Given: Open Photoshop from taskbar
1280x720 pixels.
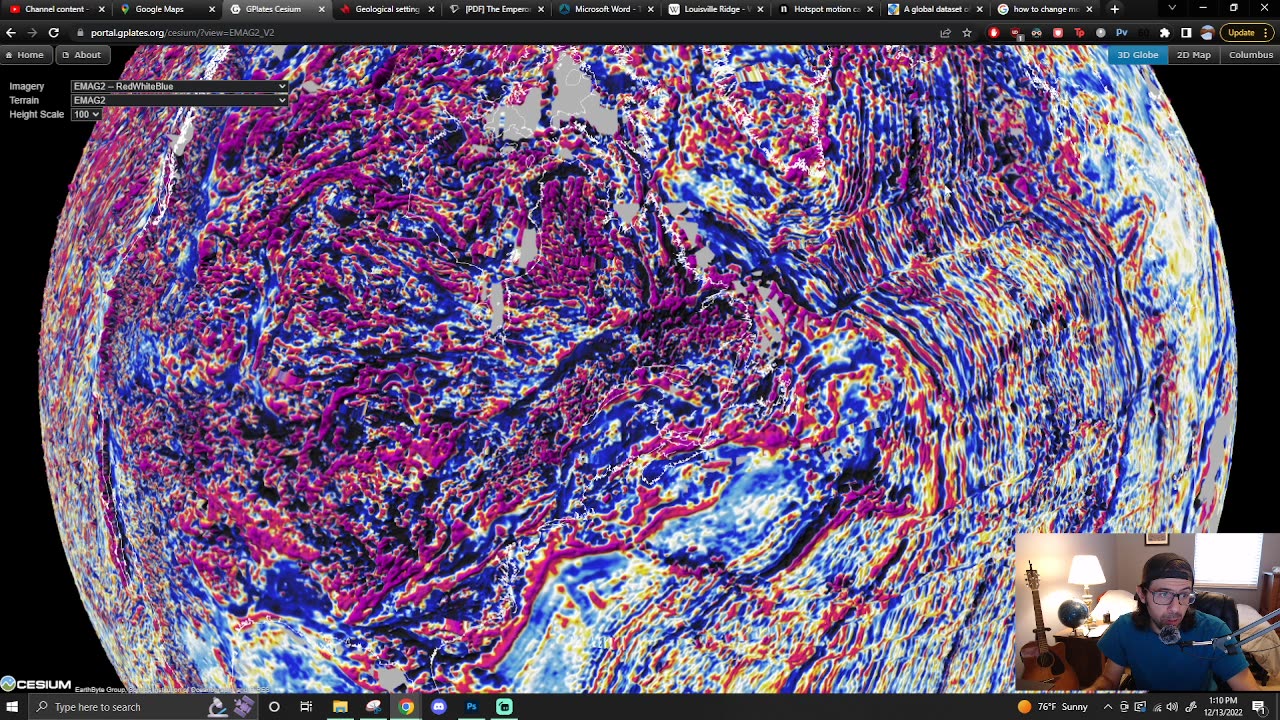Looking at the screenshot, I should tap(471, 707).
